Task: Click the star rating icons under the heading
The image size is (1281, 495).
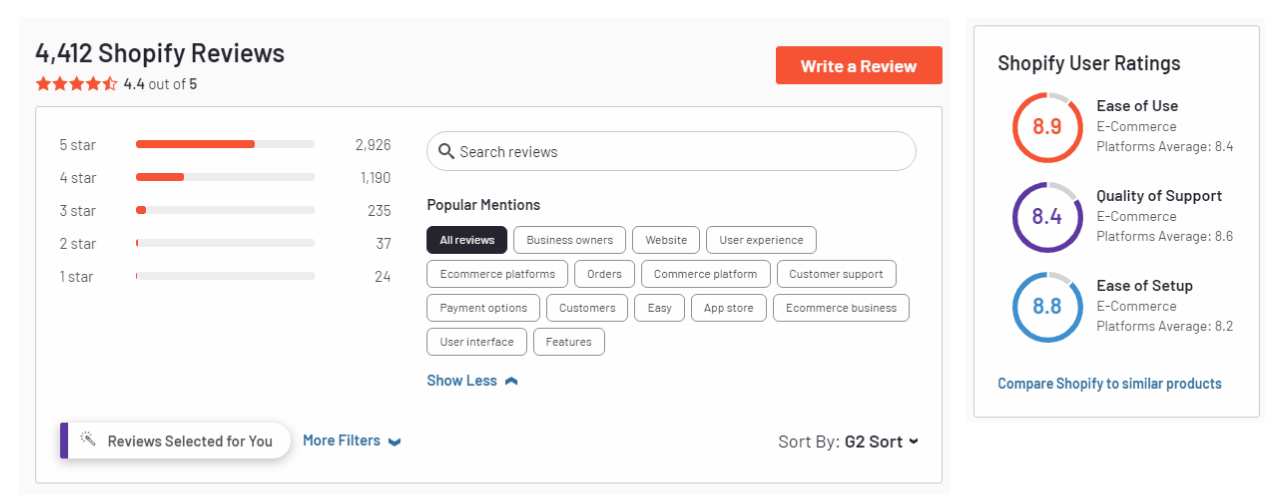Action: [77, 84]
